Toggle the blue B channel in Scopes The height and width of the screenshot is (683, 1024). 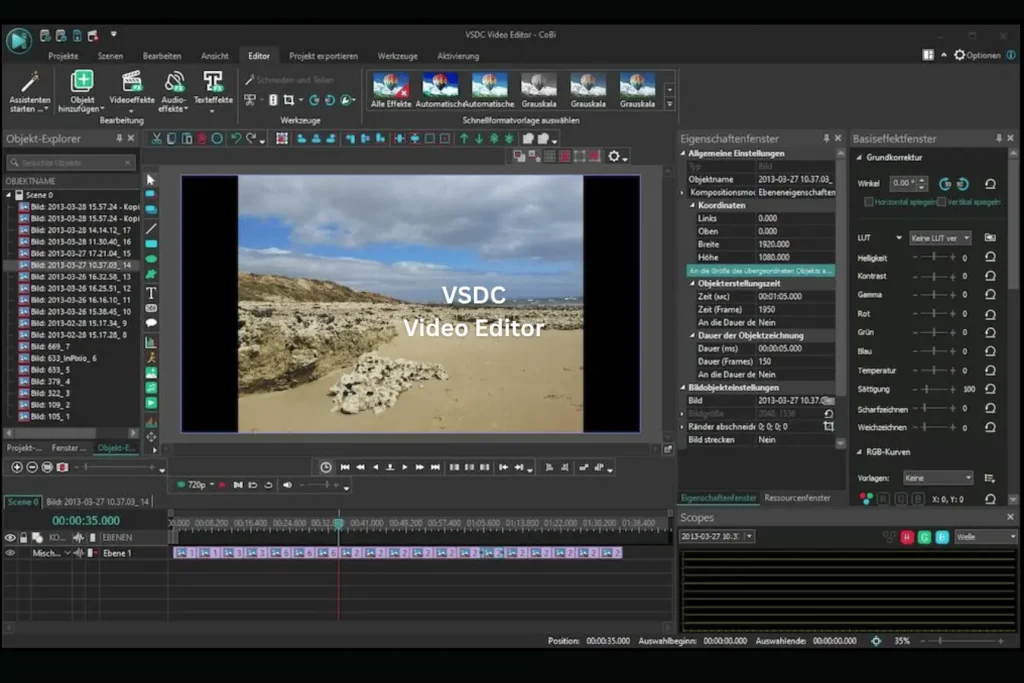click(x=942, y=537)
